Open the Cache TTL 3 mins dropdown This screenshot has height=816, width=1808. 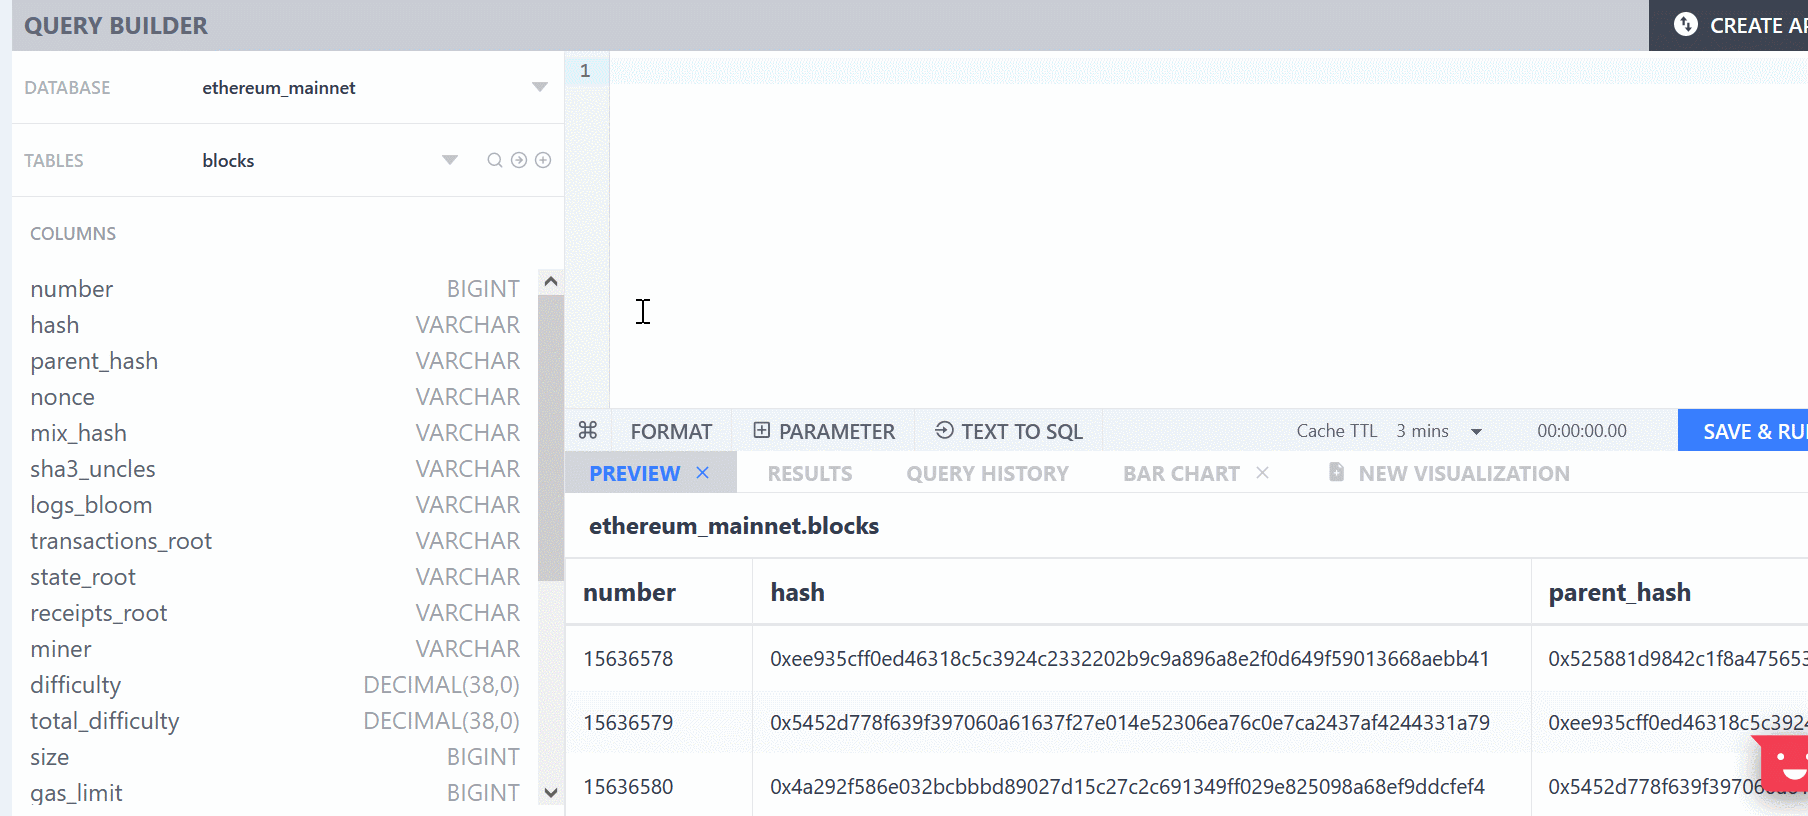[x=1439, y=431]
